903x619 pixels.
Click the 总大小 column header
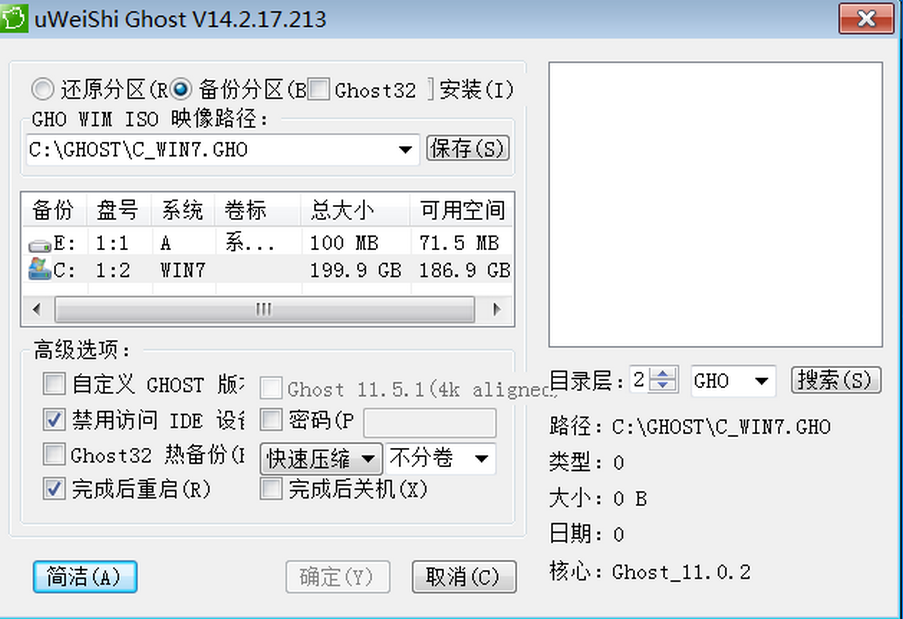click(x=355, y=210)
